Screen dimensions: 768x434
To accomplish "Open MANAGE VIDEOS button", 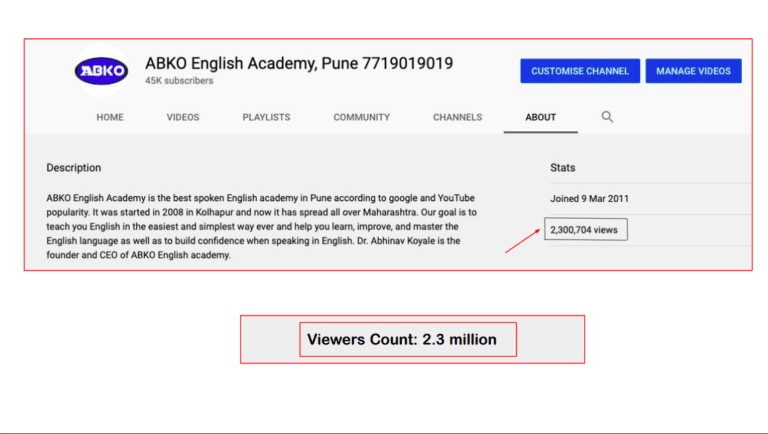I will [693, 71].
